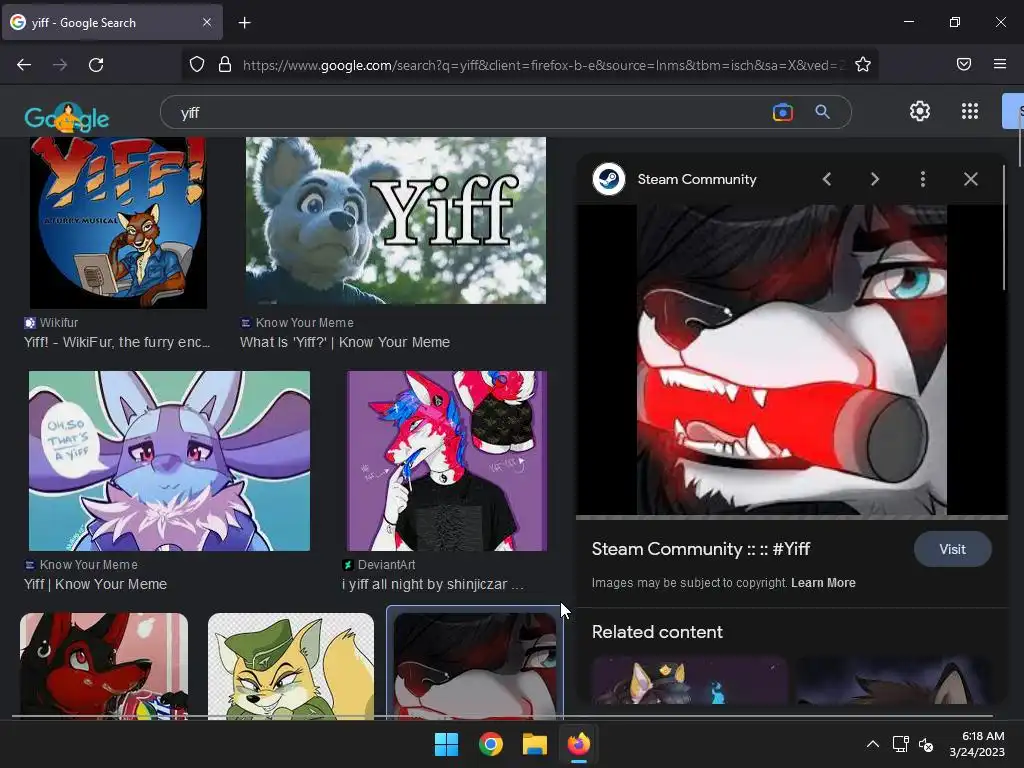
Task: Open second related content thumbnail
Action: (894, 680)
